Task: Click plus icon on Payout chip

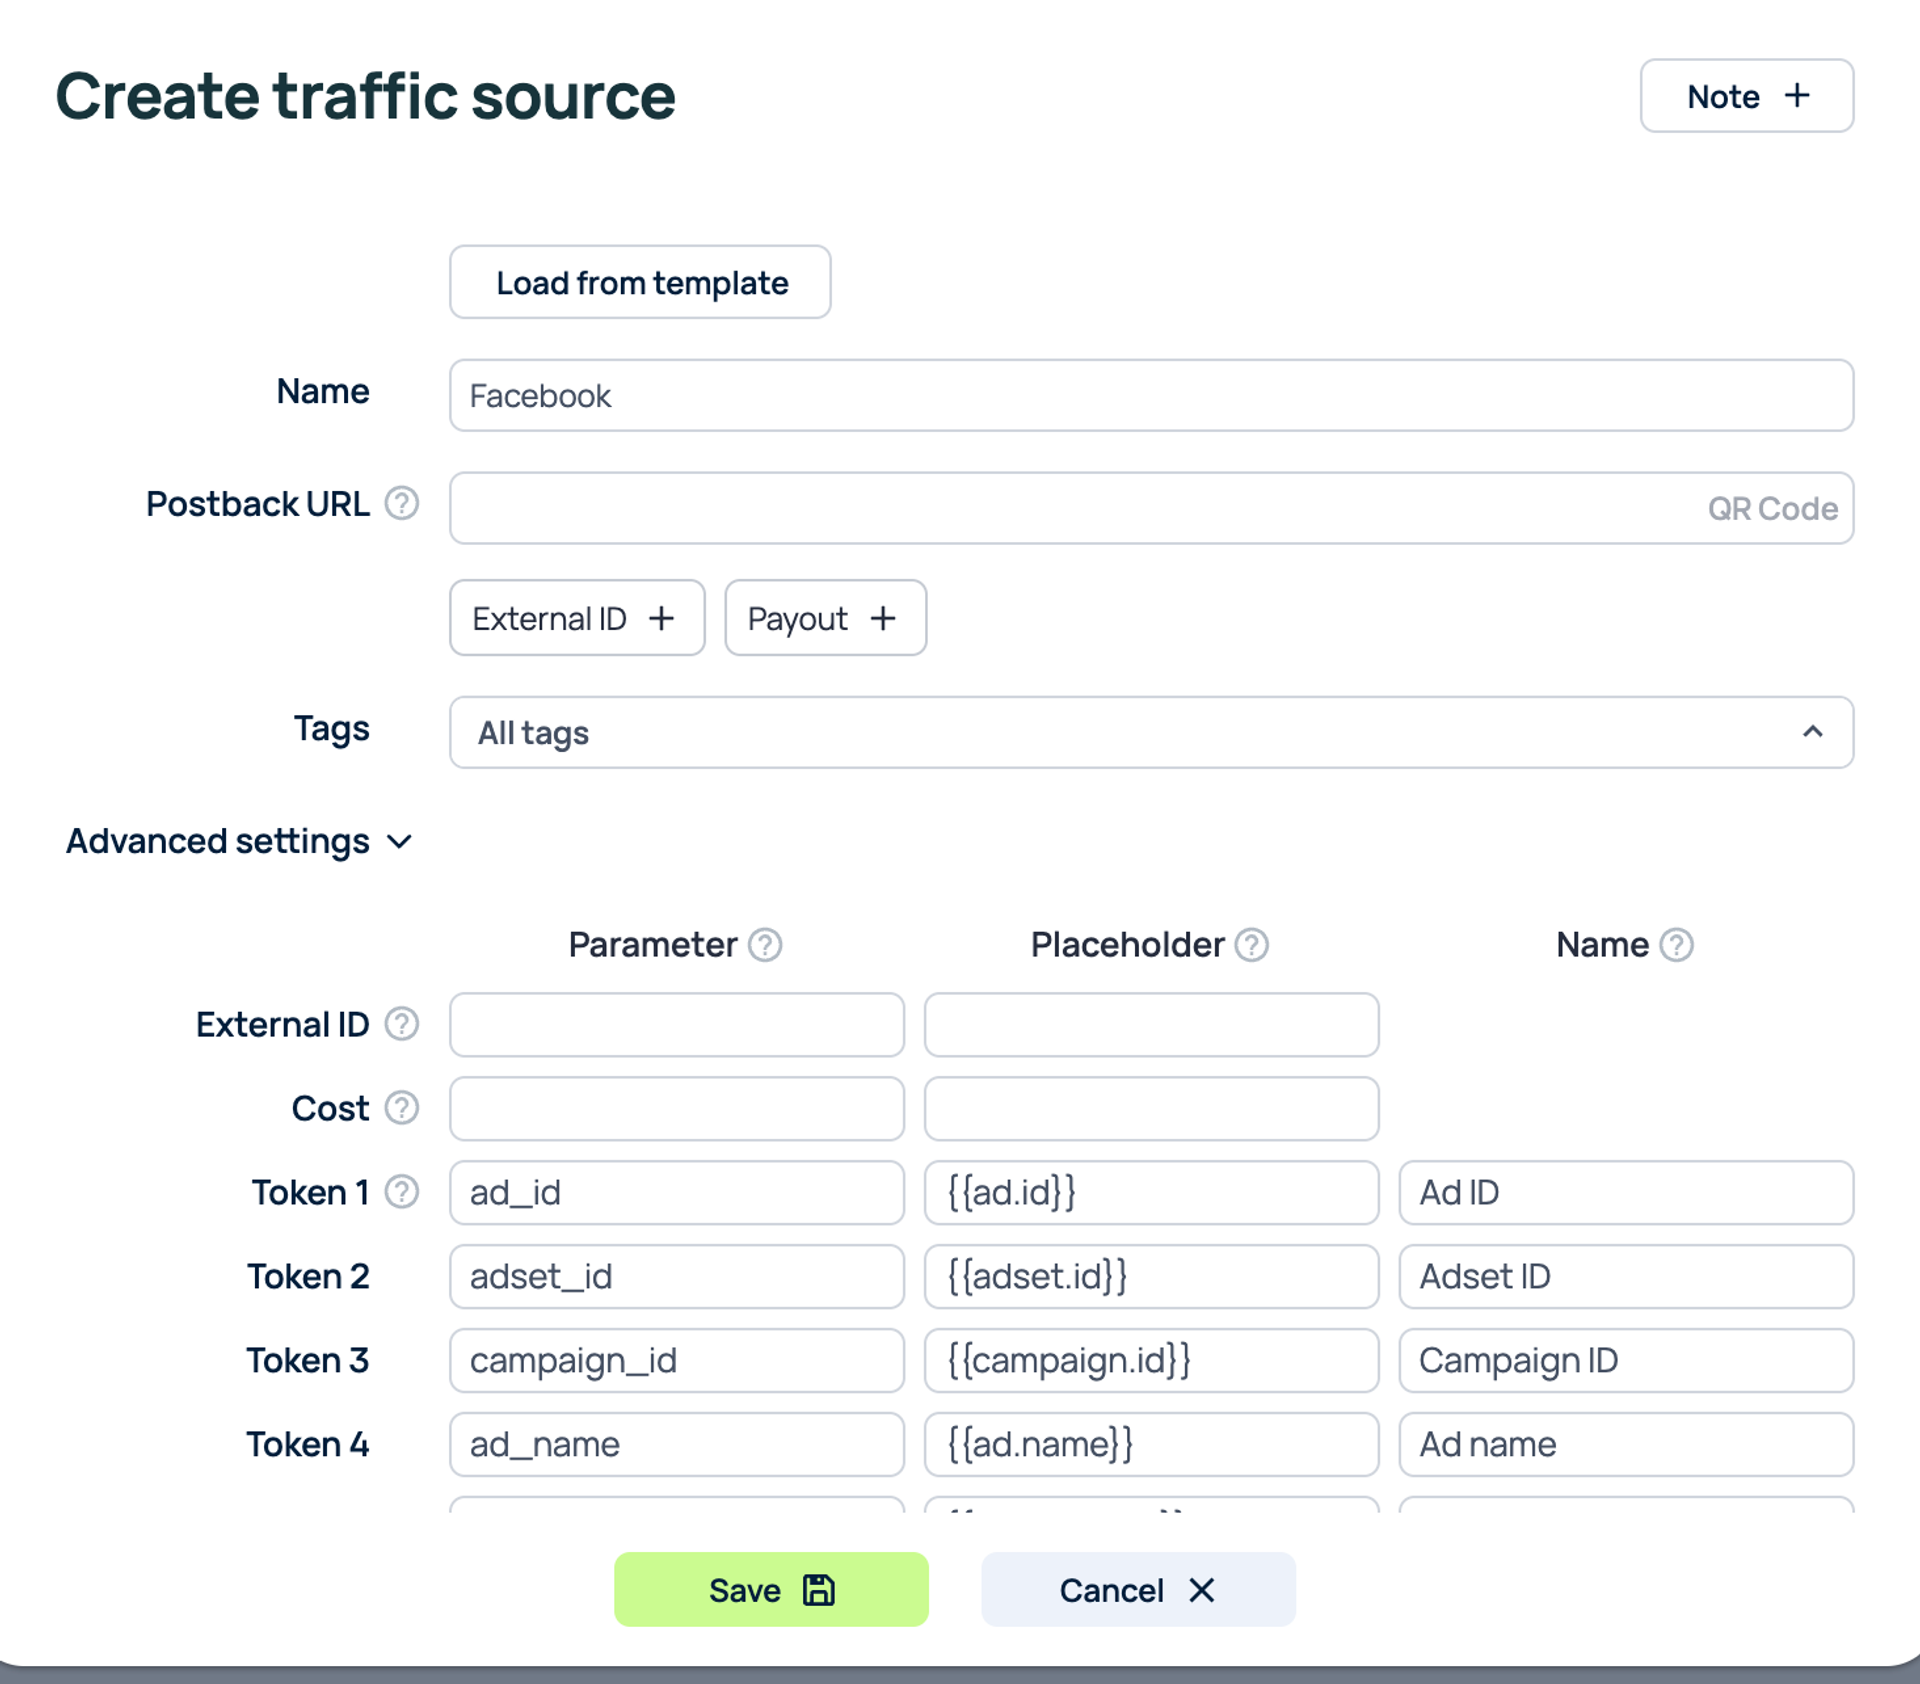Action: [x=883, y=618]
